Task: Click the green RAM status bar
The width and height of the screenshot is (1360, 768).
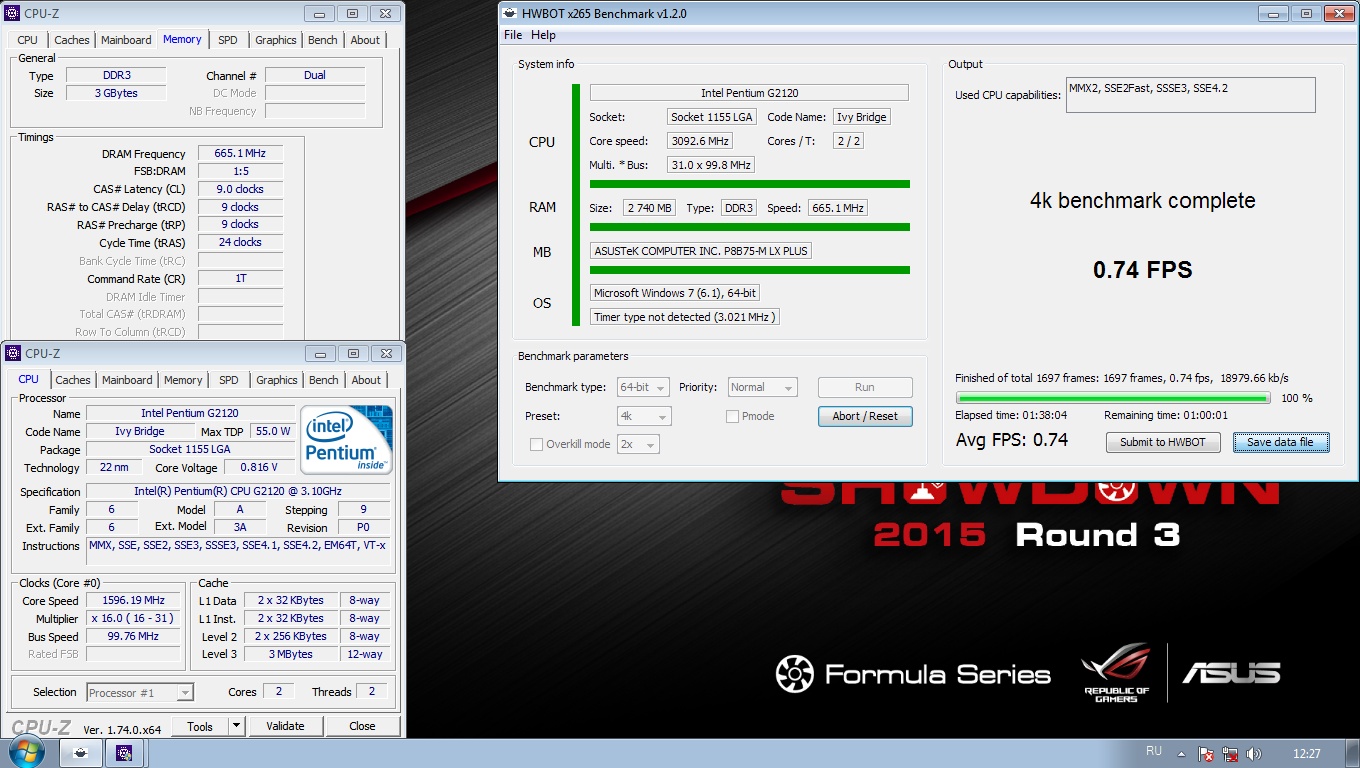Action: point(750,227)
